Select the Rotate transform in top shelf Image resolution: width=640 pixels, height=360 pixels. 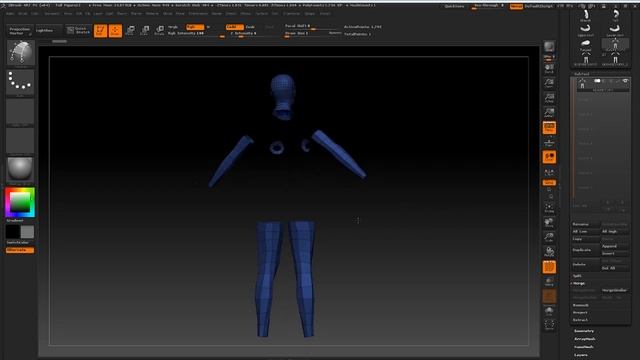coord(159,31)
